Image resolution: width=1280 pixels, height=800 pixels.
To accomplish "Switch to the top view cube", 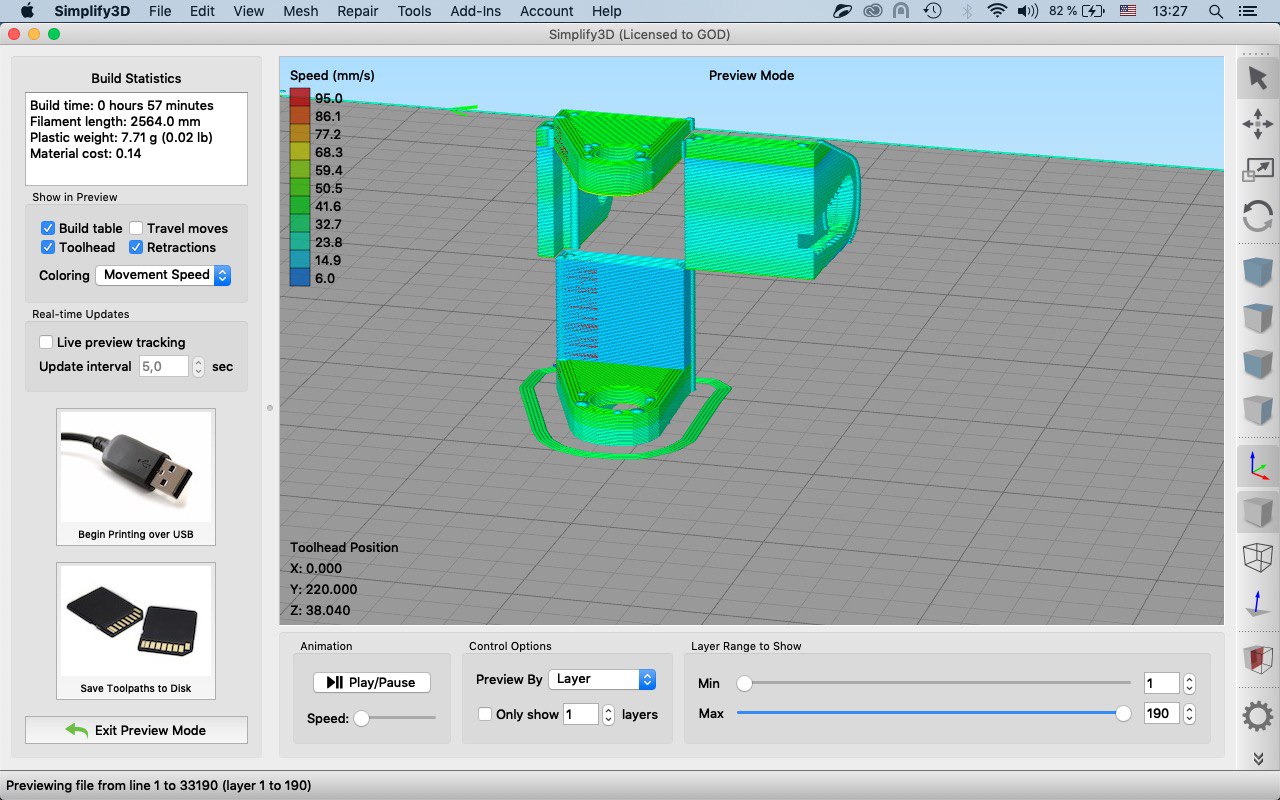I will click(1257, 318).
